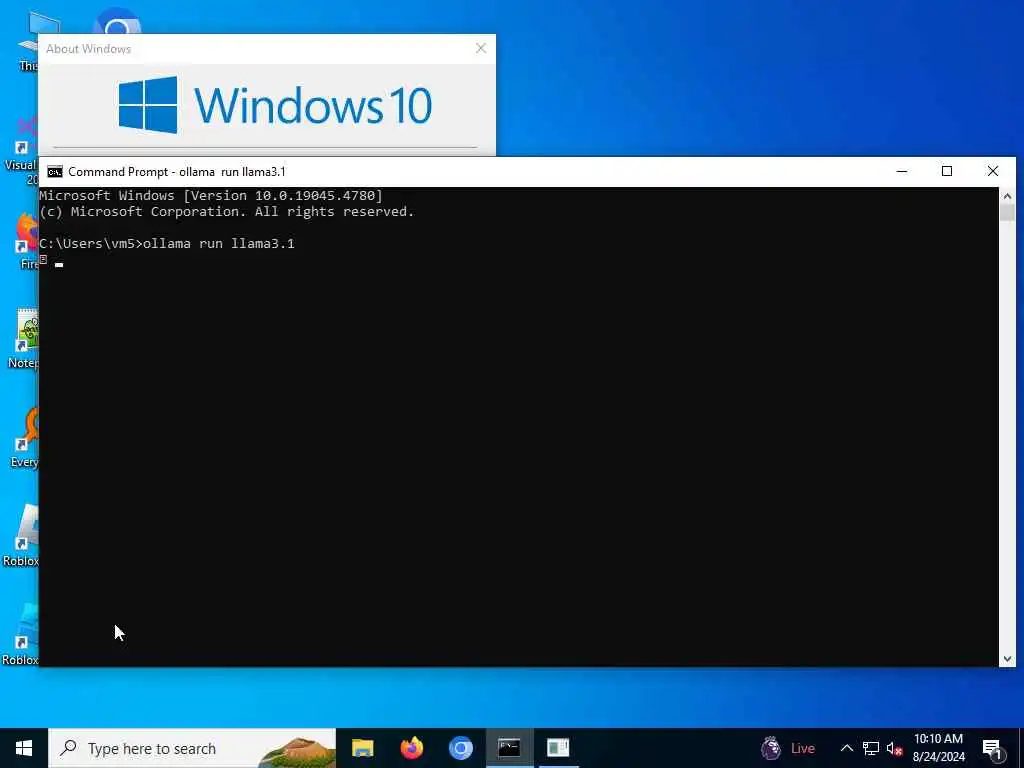Click the scrollbar up arrow in Command Prompt
Viewport: 1024px width, 768px height.
(x=1007, y=196)
